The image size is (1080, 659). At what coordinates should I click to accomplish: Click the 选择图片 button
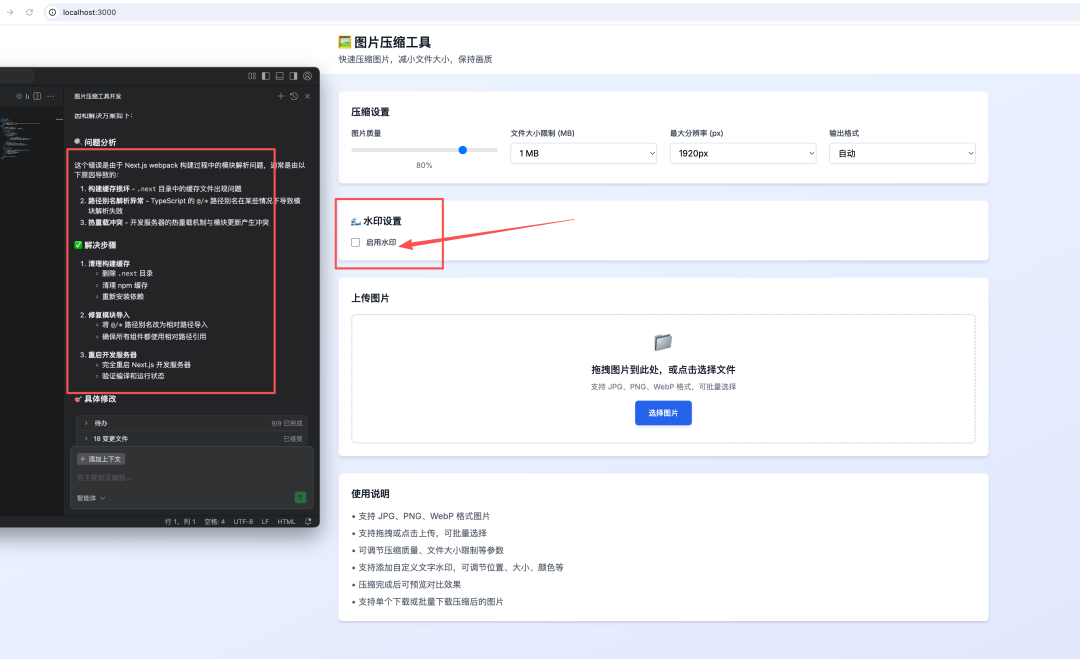pyautogui.click(x=663, y=413)
